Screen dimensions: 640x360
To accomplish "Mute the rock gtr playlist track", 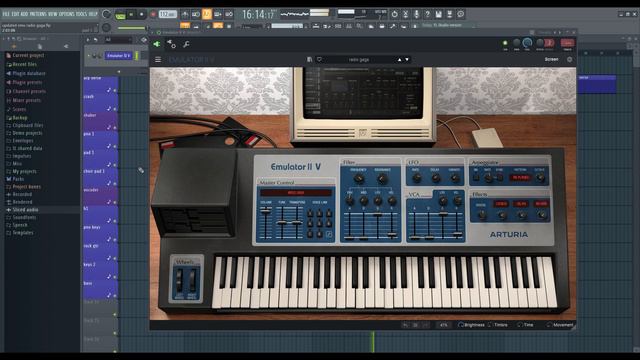I will pyautogui.click(x=115, y=258).
